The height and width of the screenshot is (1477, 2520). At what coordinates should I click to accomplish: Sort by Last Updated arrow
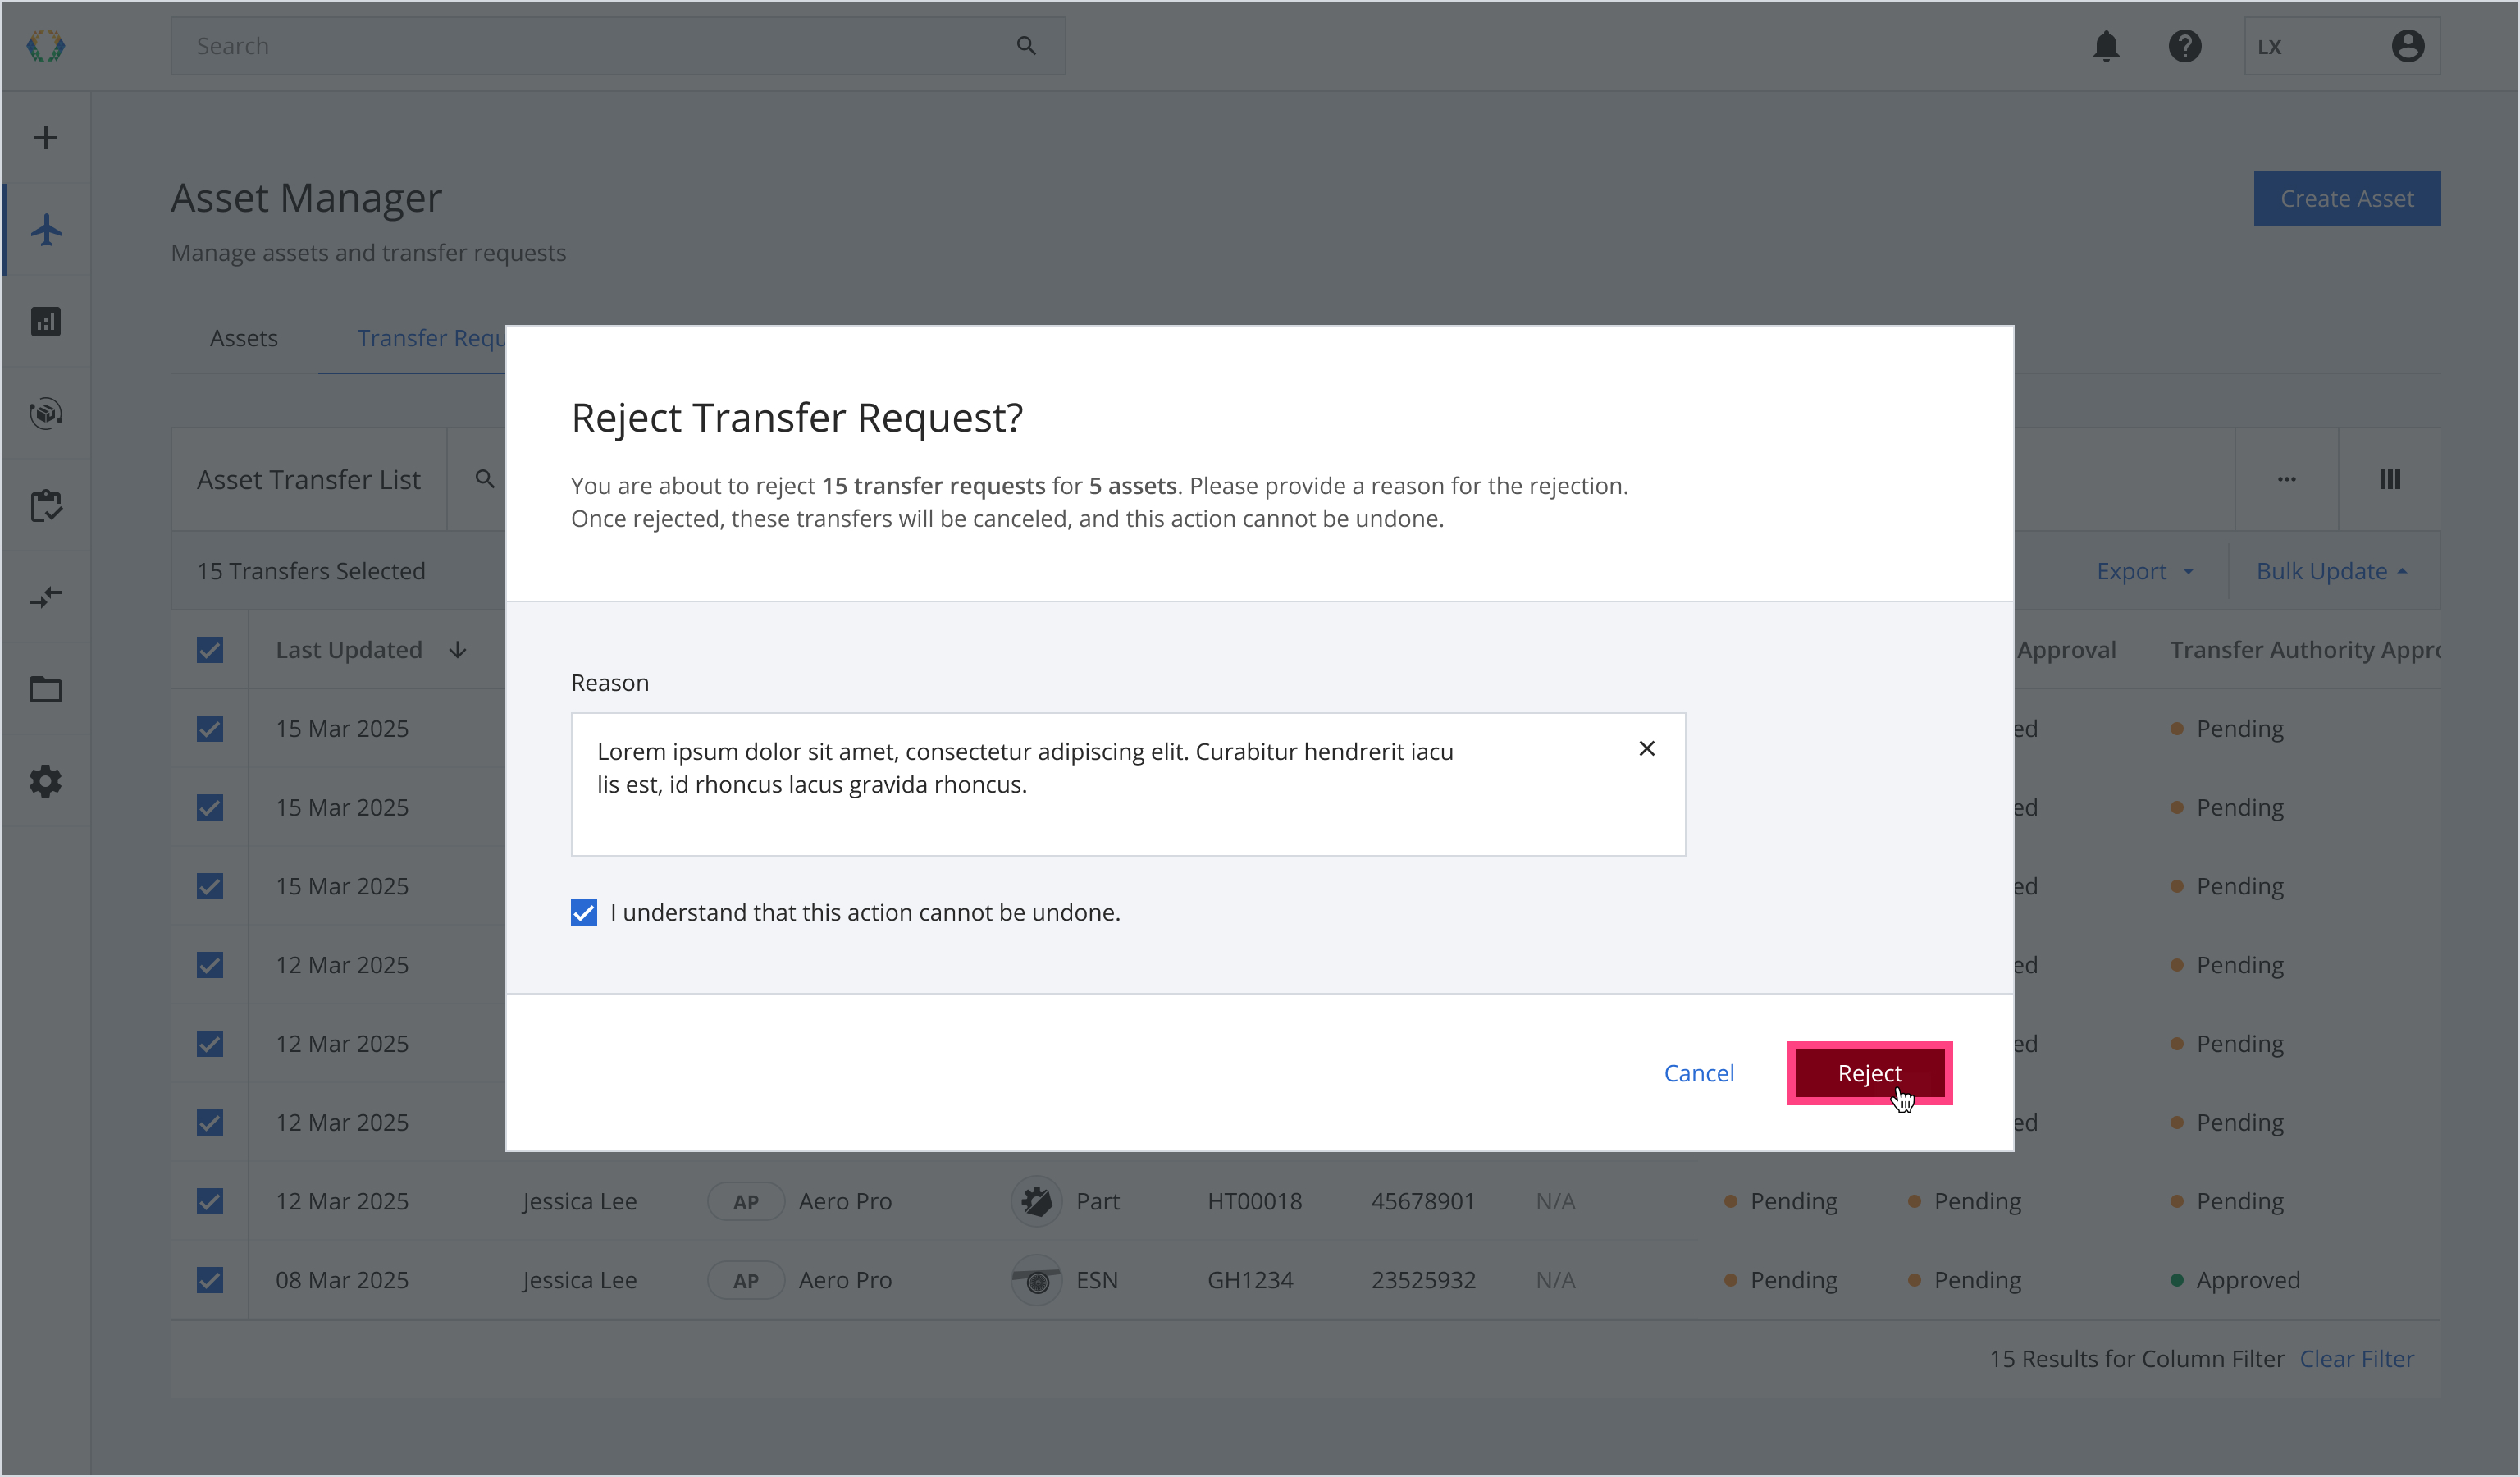click(x=458, y=650)
